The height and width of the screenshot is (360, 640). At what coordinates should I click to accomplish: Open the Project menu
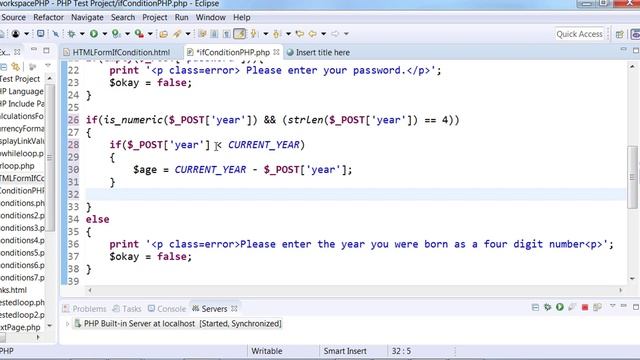pos(155,18)
